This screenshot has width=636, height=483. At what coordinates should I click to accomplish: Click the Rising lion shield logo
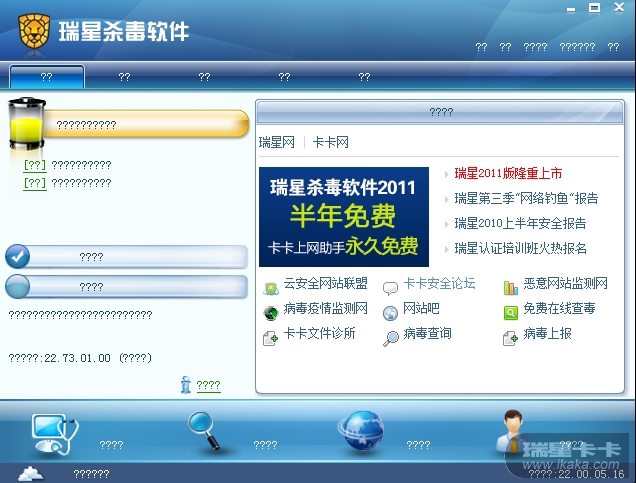pos(34,31)
